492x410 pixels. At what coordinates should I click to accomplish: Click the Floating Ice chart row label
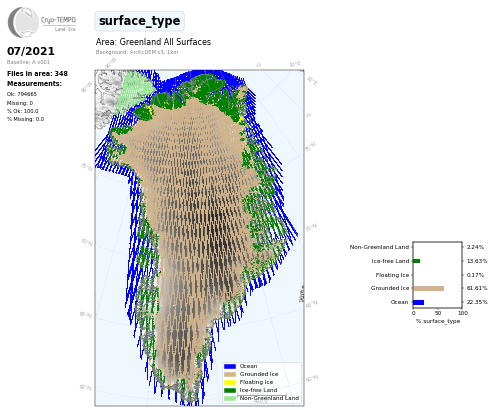point(392,275)
